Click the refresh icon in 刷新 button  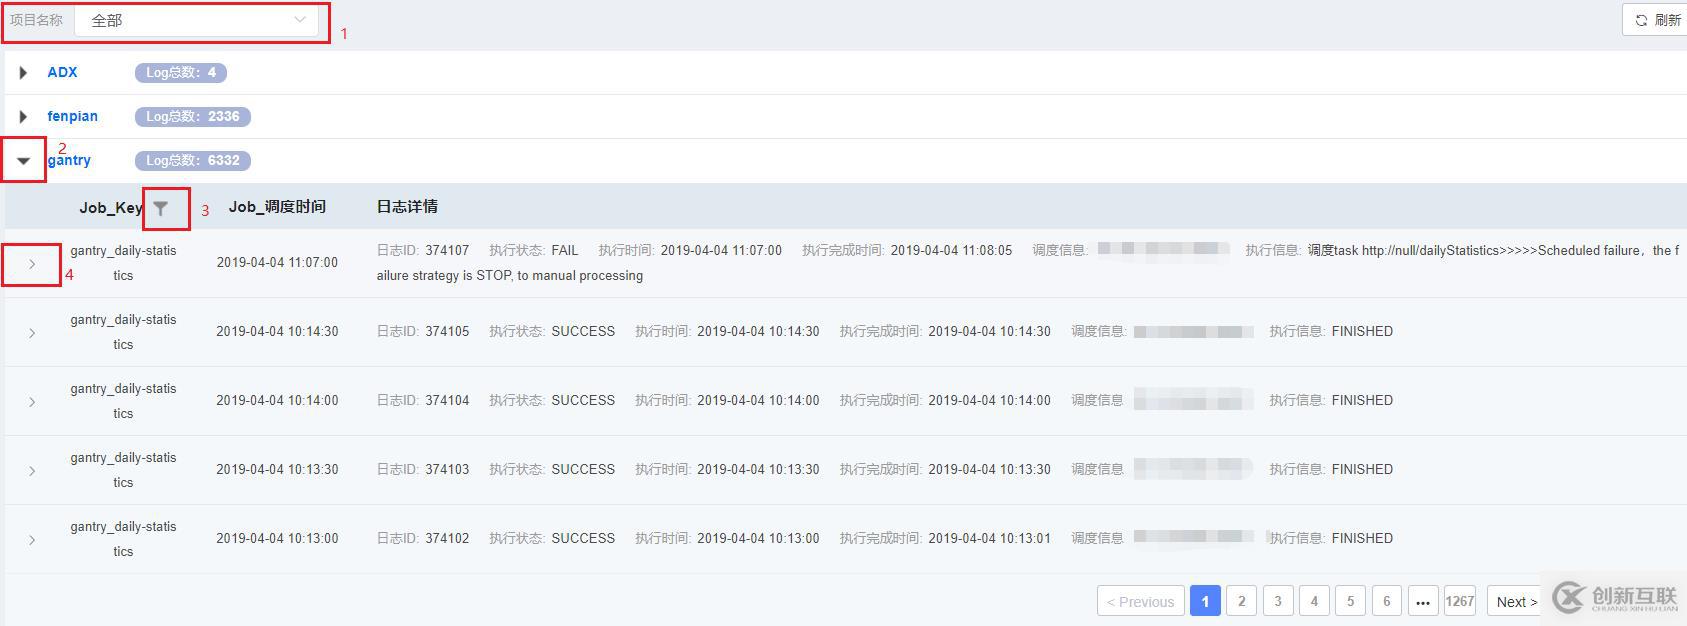(x=1641, y=20)
